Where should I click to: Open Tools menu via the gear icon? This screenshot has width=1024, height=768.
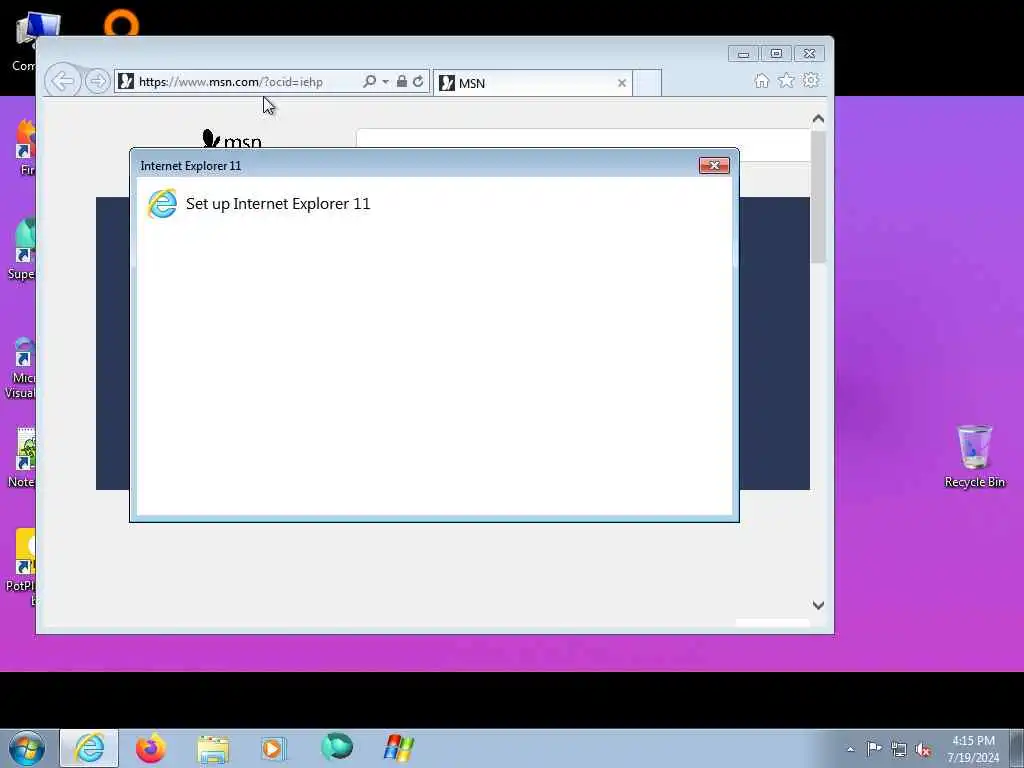coord(811,80)
